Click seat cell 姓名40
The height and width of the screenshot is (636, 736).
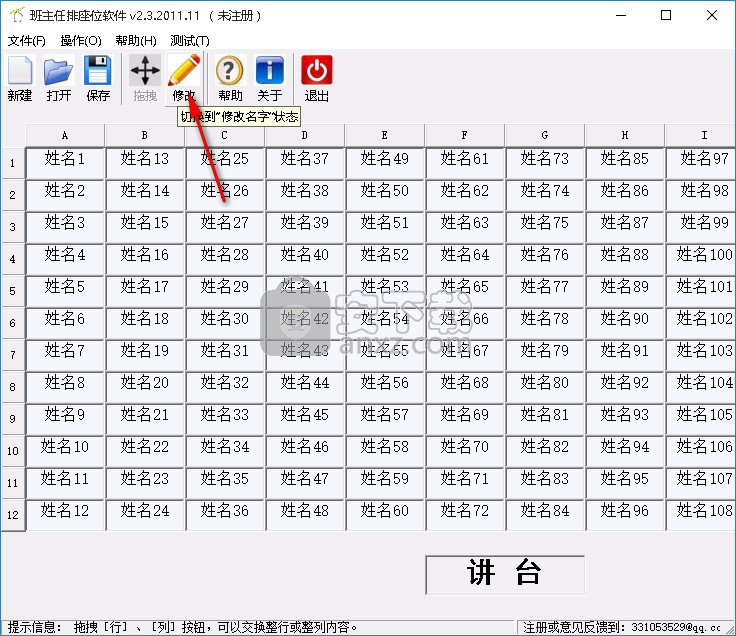point(305,259)
